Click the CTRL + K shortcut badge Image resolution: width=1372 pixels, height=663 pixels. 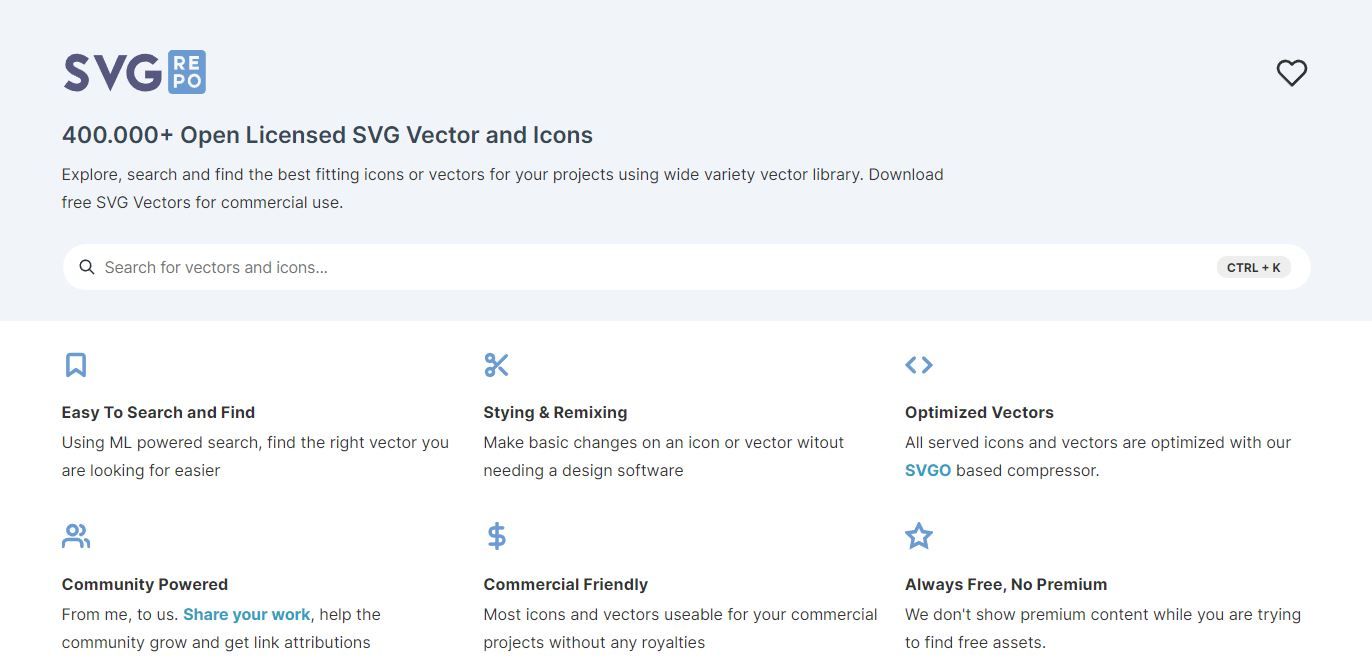(x=1253, y=267)
